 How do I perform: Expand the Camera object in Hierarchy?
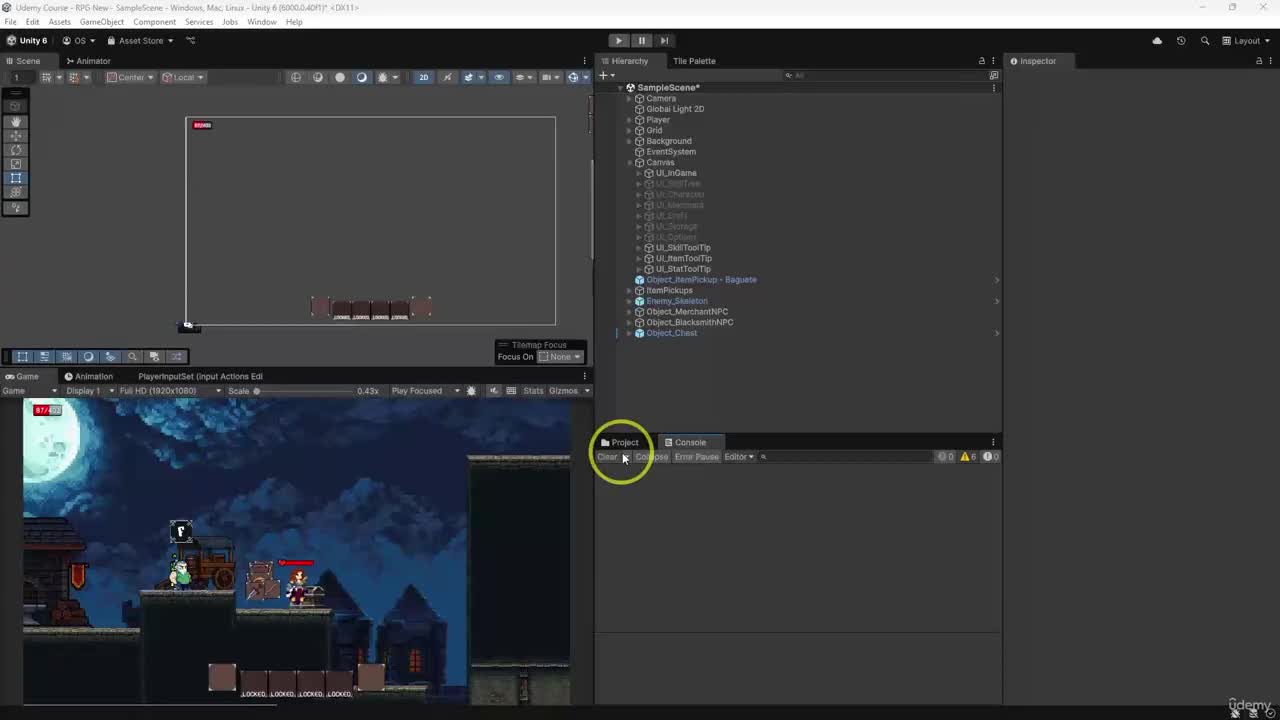[629, 99]
